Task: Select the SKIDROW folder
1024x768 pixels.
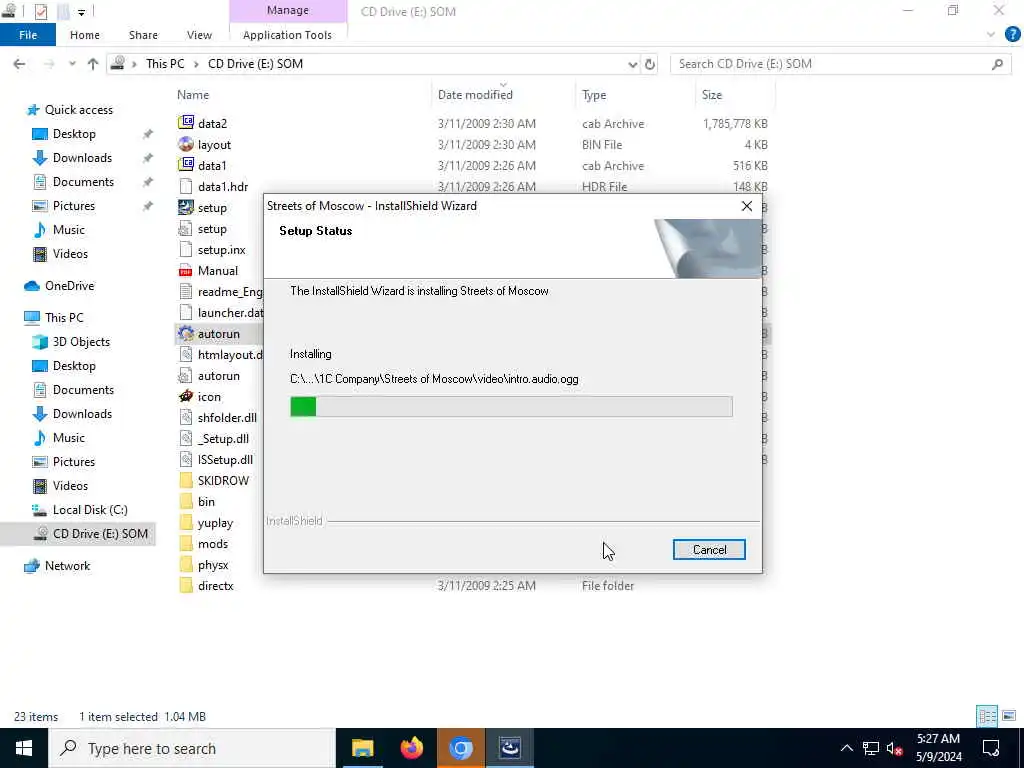Action: coord(223,481)
